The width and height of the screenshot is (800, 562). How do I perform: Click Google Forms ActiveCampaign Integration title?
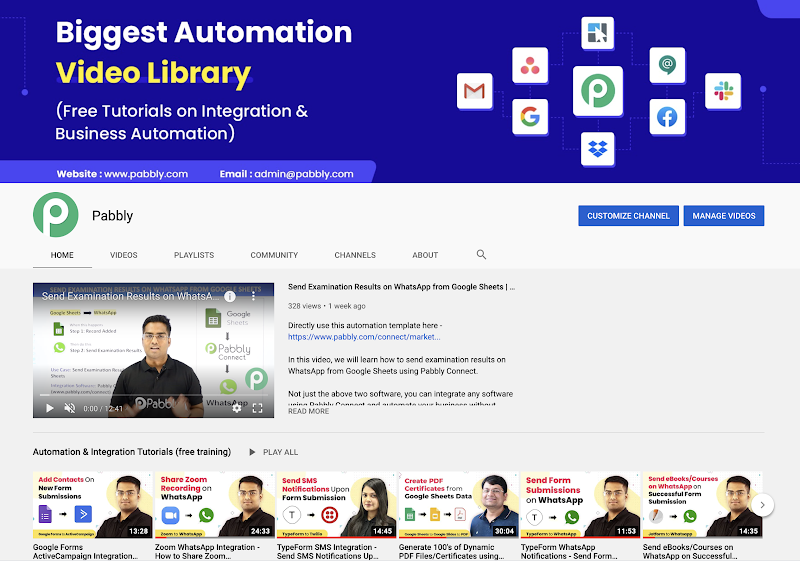(85, 551)
